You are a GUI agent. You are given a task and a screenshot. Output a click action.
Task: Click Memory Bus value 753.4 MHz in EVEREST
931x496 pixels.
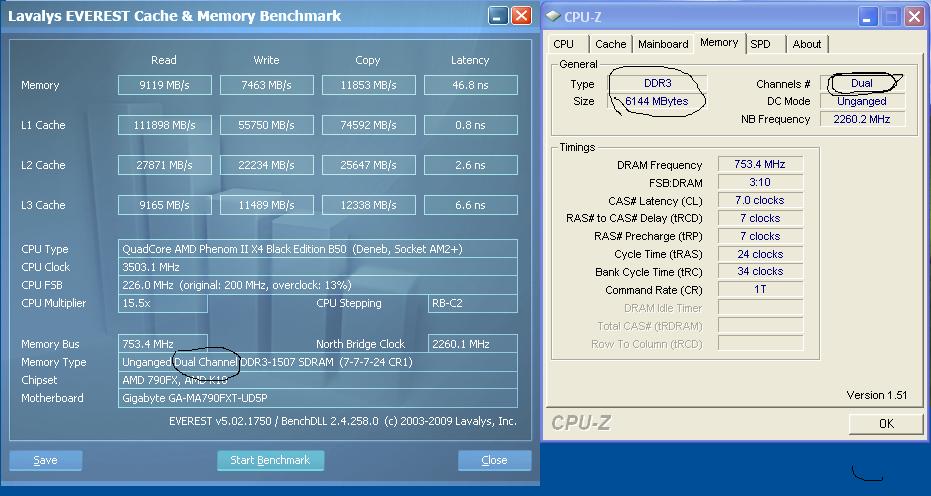(x=163, y=344)
